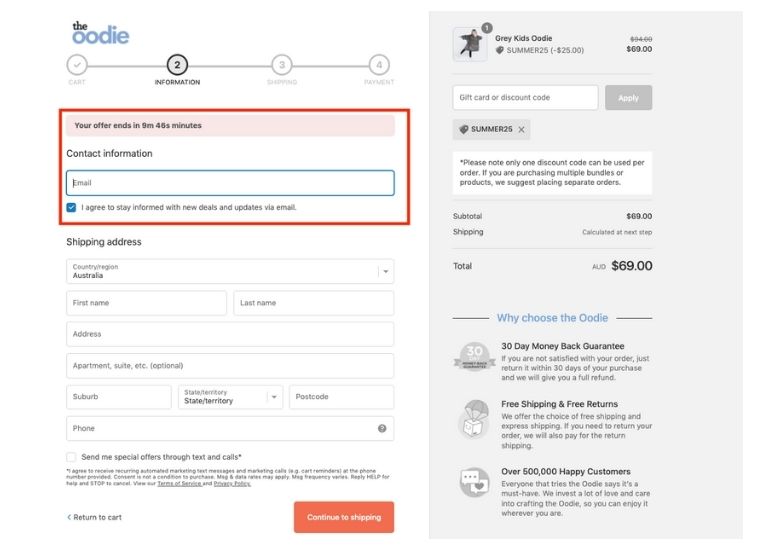Open the Country/region dropdown
Image resolution: width=770 pixels, height=550 pixels.
pos(230,271)
